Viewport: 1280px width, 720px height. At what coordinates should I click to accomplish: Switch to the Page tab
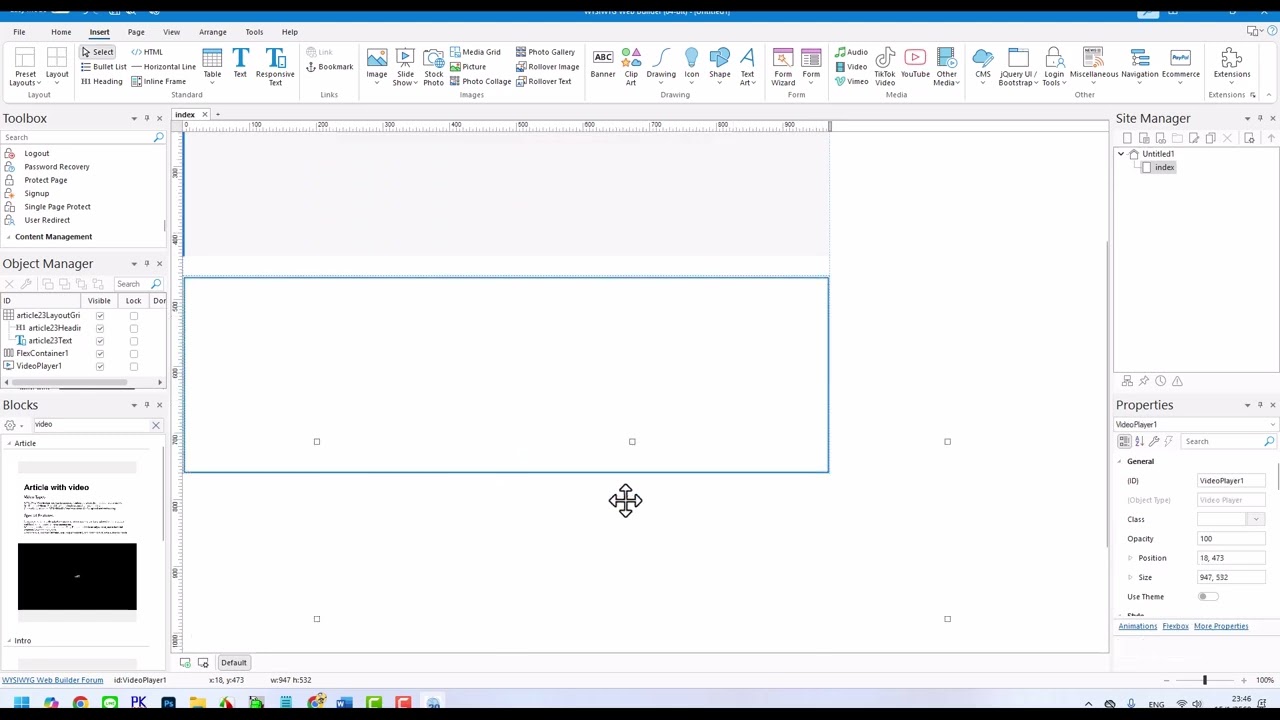pos(136,32)
